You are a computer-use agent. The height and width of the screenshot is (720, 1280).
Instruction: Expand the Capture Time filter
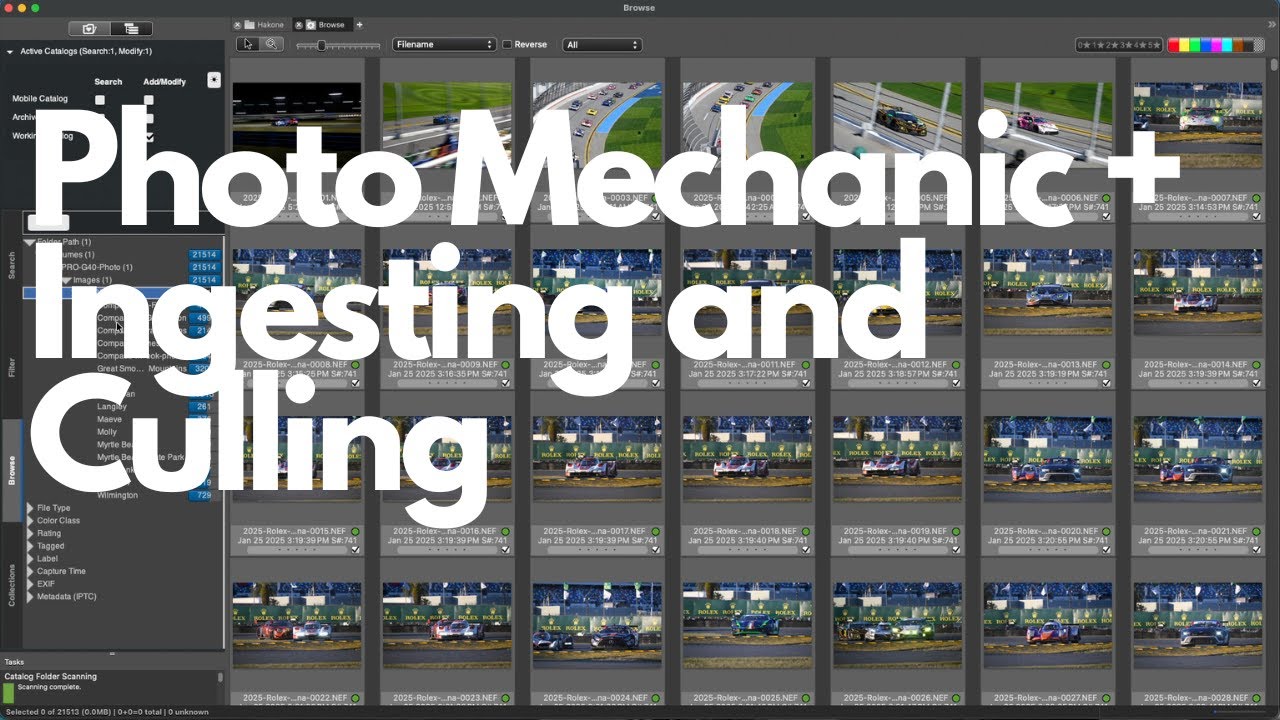click(30, 572)
